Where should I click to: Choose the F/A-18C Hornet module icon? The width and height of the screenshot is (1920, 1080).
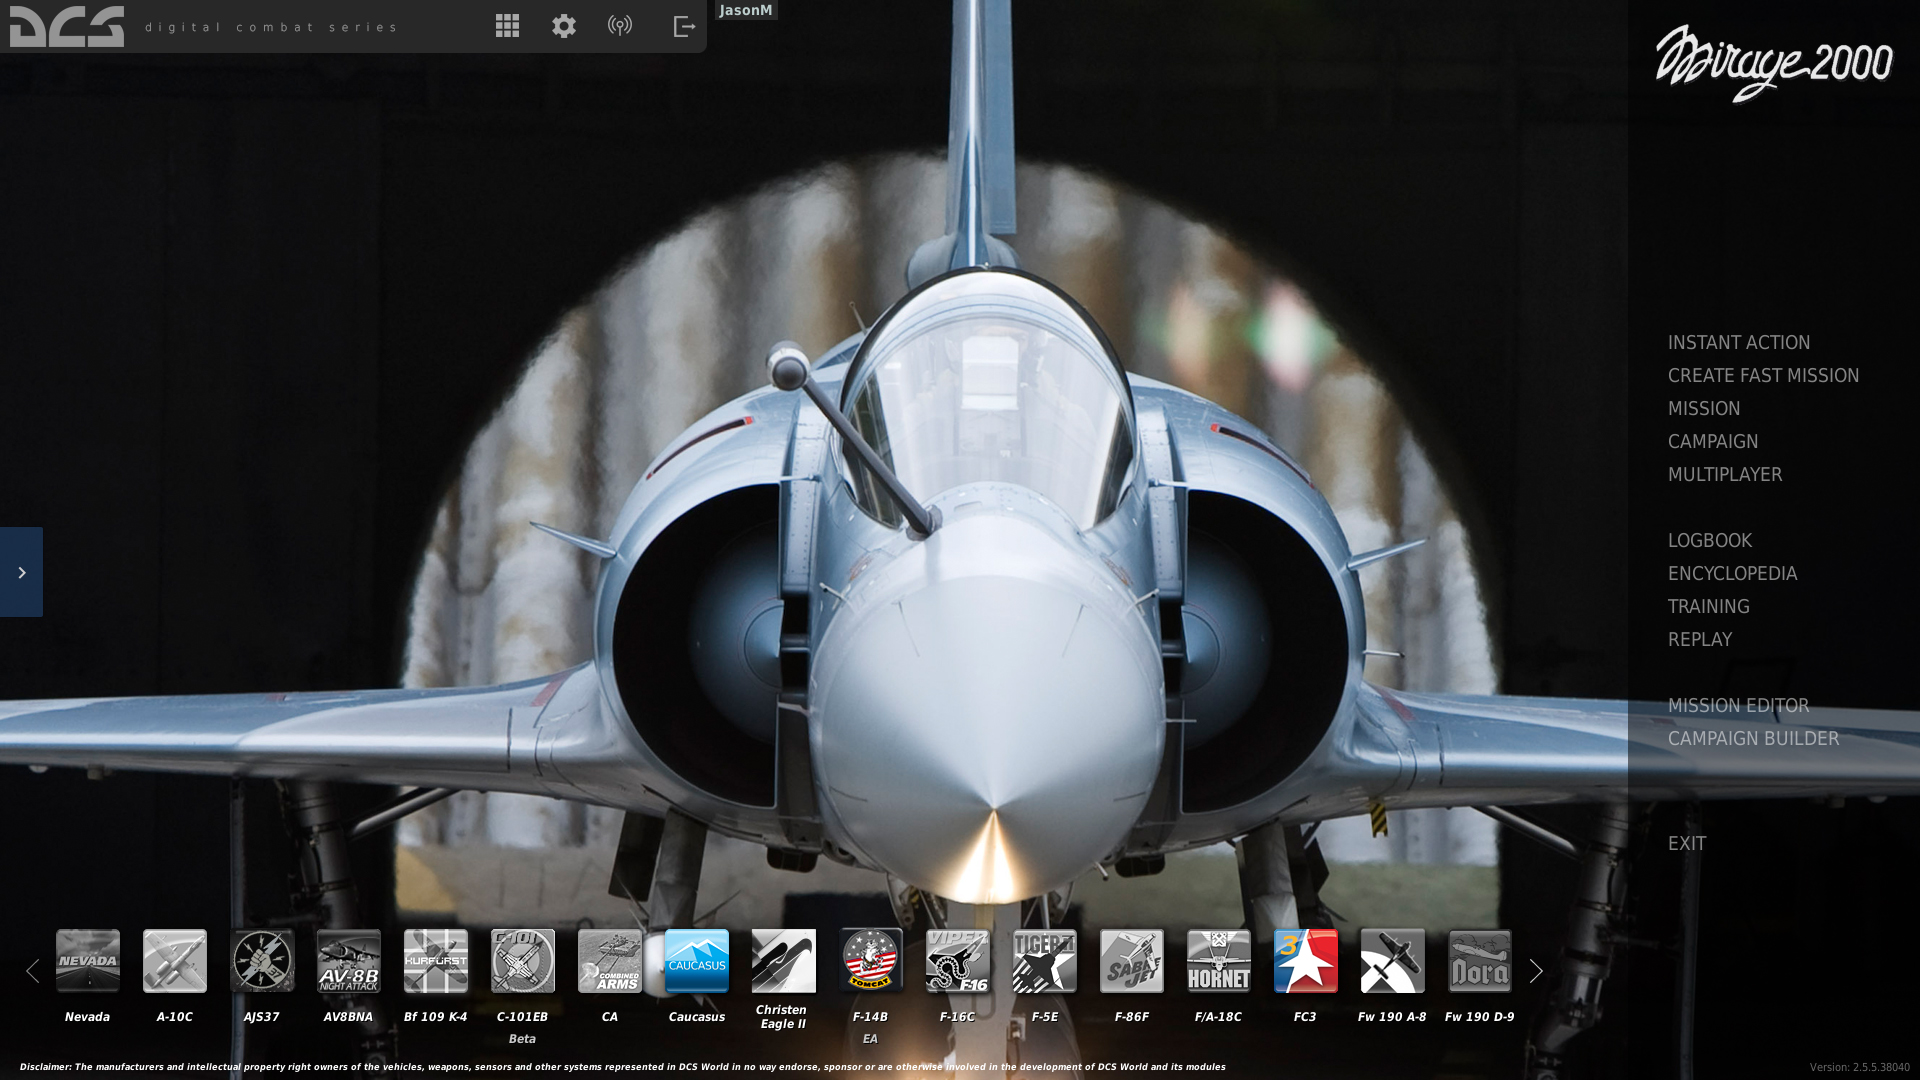pyautogui.click(x=1218, y=961)
